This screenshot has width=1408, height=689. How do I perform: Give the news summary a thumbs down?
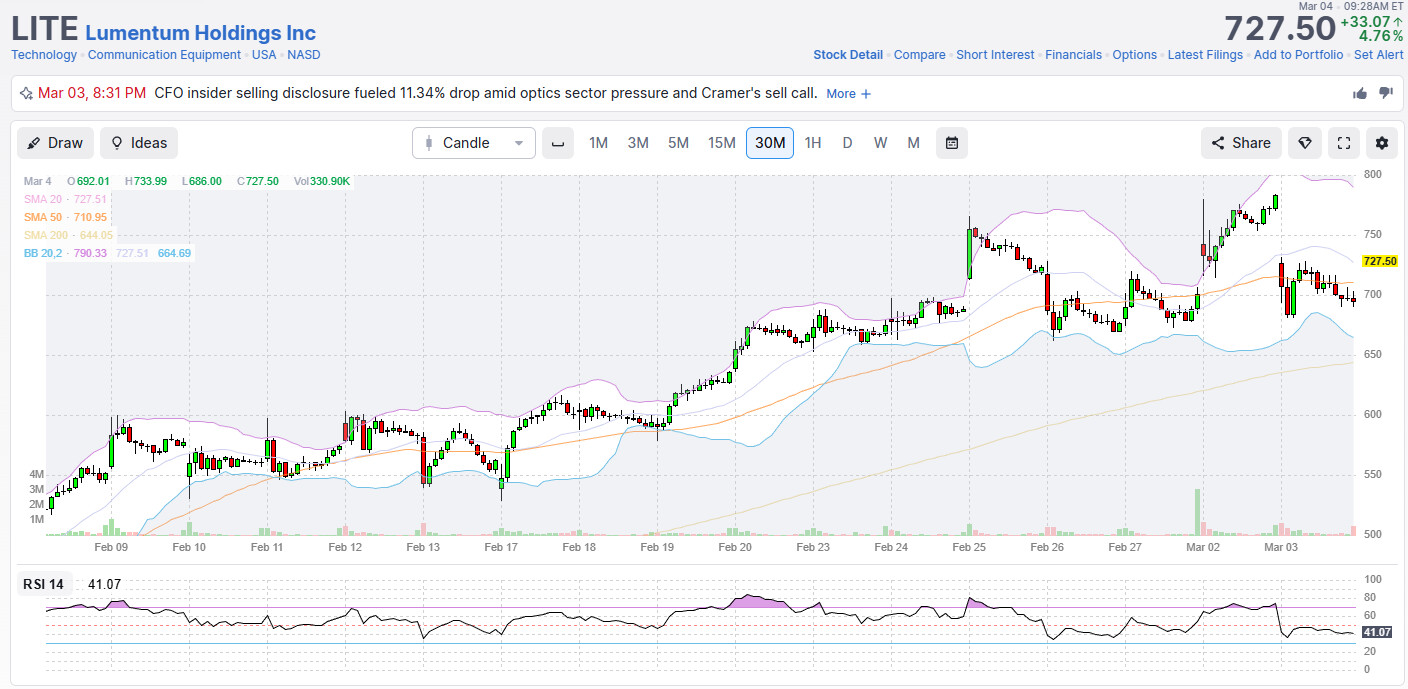pos(1385,93)
